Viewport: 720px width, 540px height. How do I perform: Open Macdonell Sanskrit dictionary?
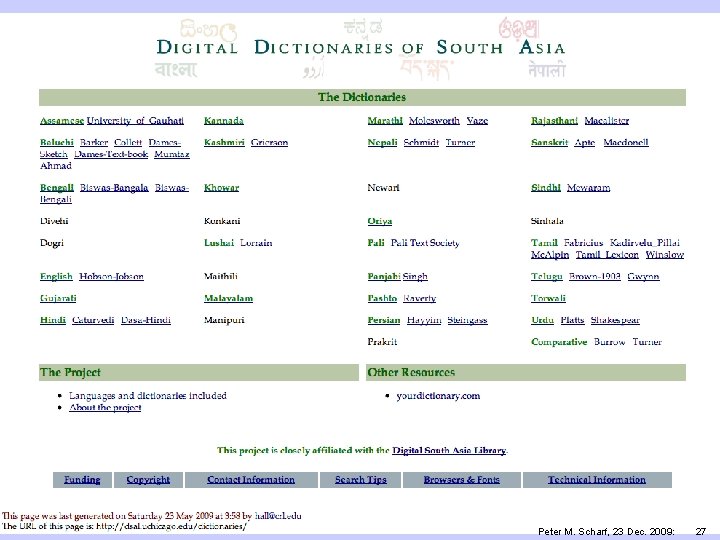626,142
